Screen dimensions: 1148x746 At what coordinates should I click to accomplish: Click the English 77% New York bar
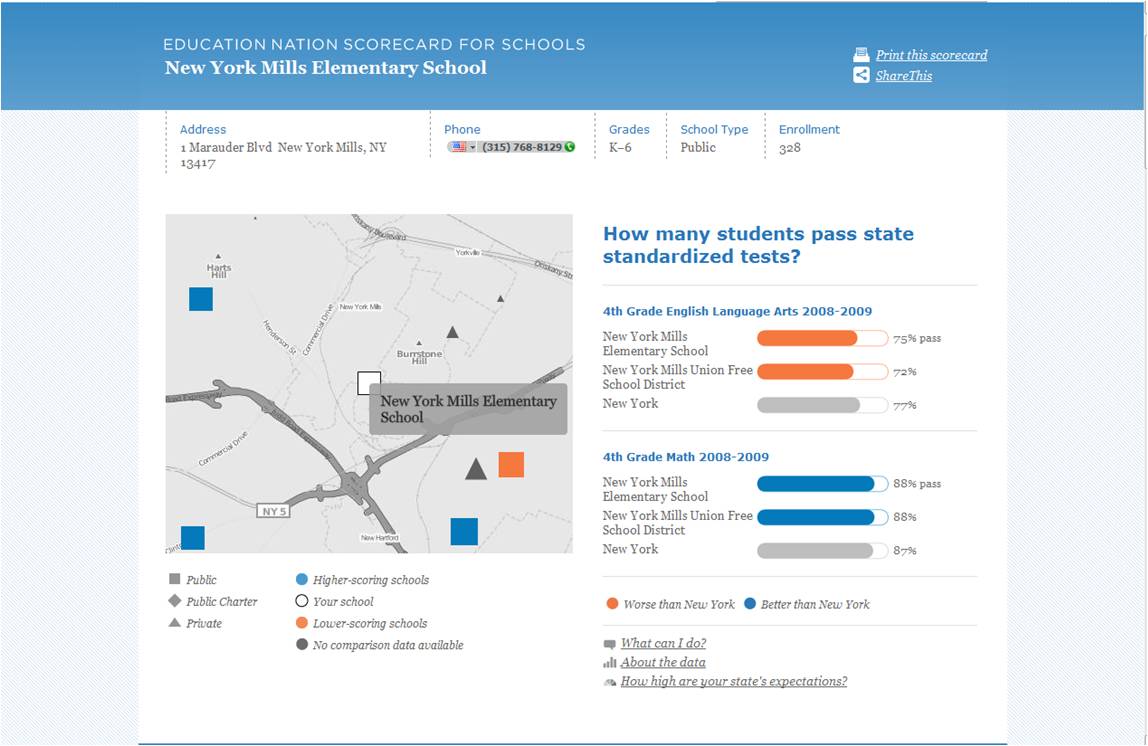[822, 405]
